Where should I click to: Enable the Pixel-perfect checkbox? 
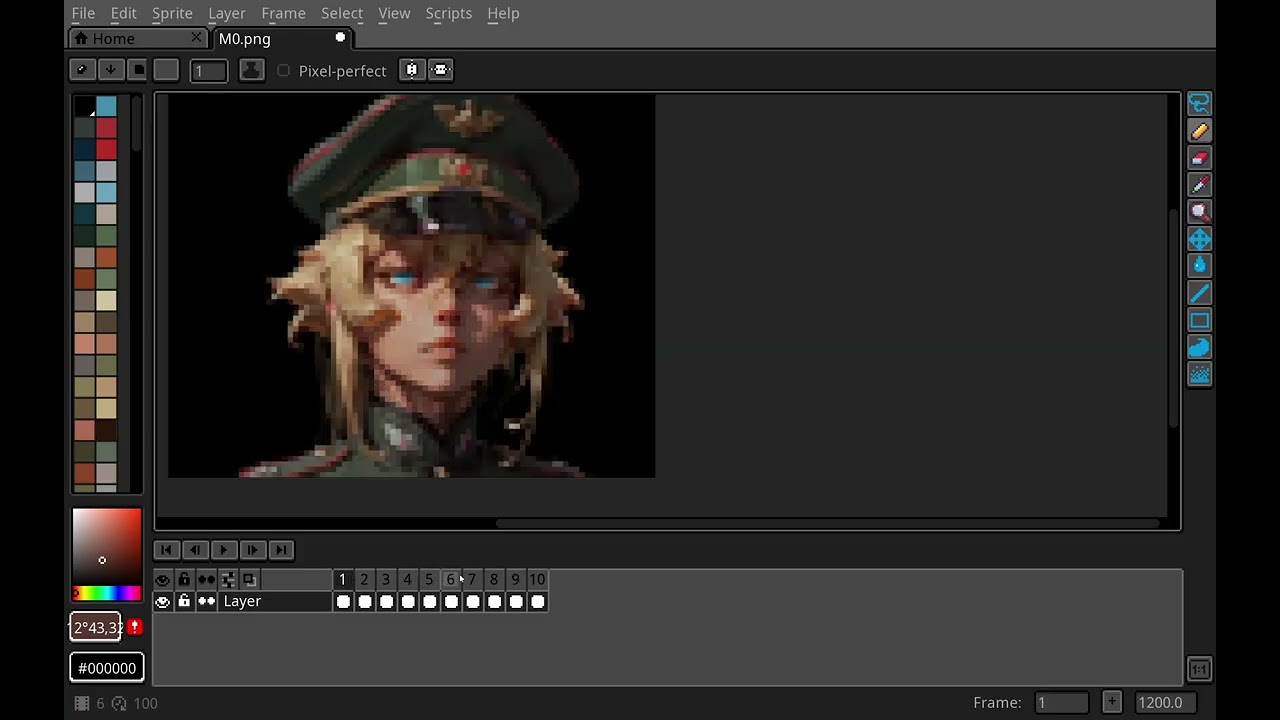(x=284, y=71)
